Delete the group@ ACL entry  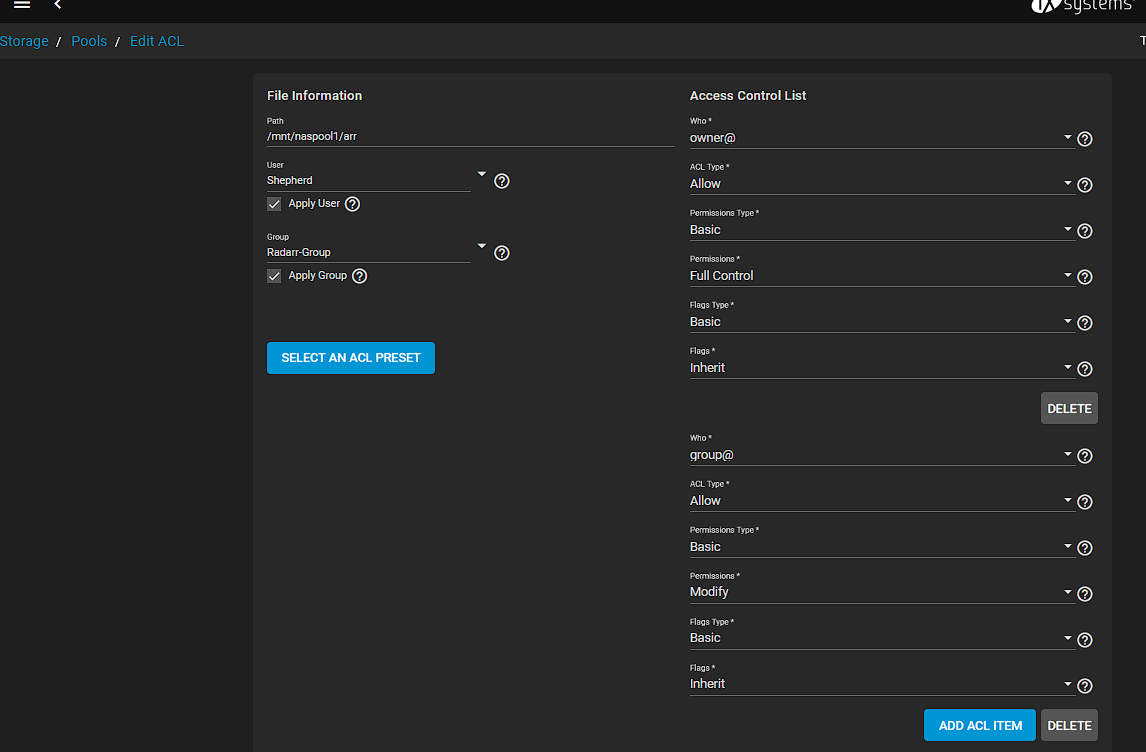(x=1069, y=726)
